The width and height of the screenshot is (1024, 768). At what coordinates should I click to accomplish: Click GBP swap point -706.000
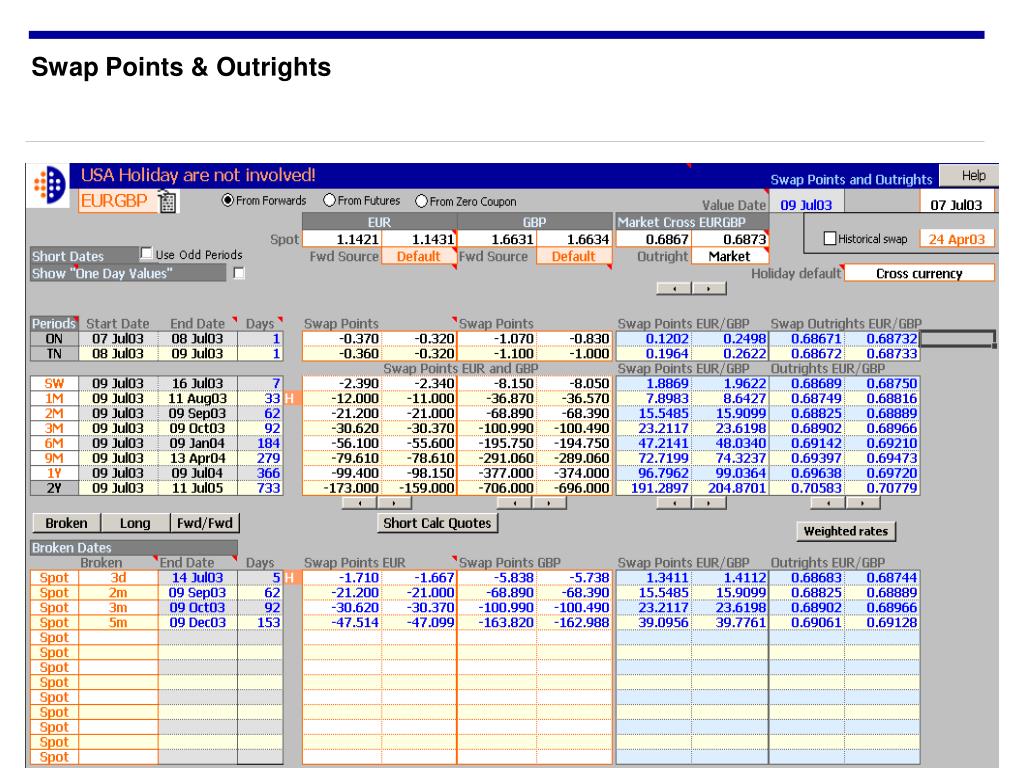pos(497,488)
